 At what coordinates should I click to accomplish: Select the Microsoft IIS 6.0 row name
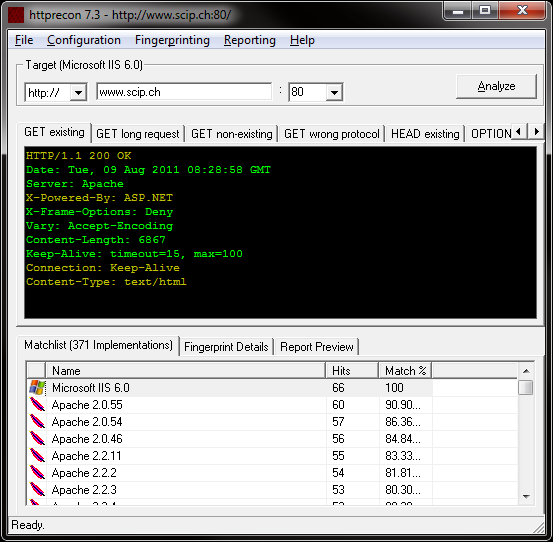tap(91, 388)
